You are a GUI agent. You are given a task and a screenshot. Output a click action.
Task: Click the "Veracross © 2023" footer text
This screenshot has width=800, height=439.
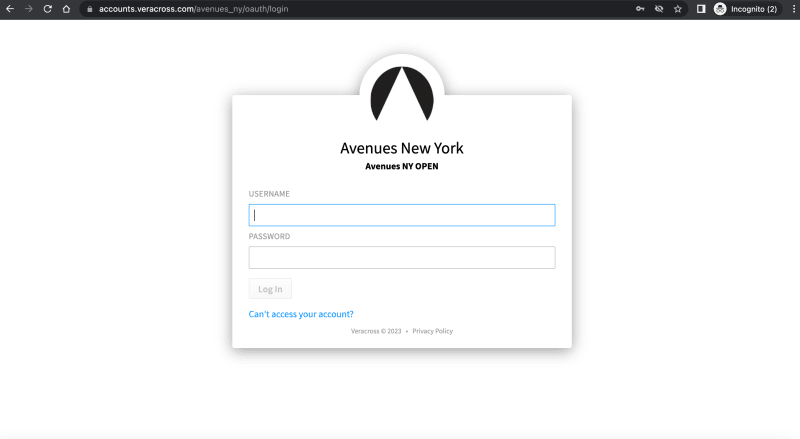(x=376, y=331)
